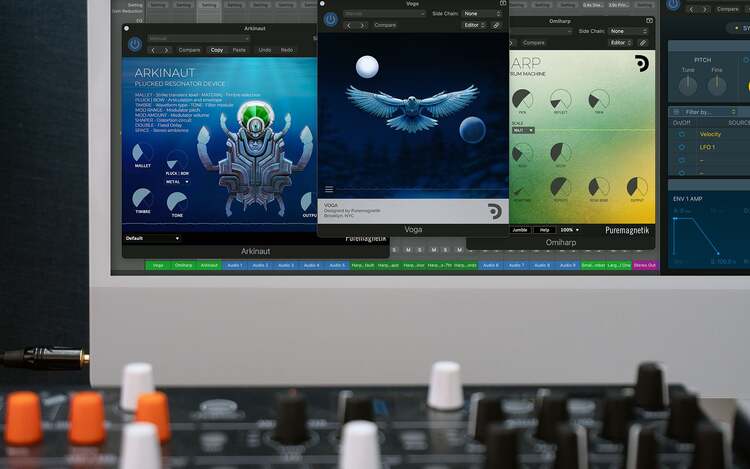750x469 pixels.
Task: Adjust the Pitch Fine knob
Action: (717, 86)
